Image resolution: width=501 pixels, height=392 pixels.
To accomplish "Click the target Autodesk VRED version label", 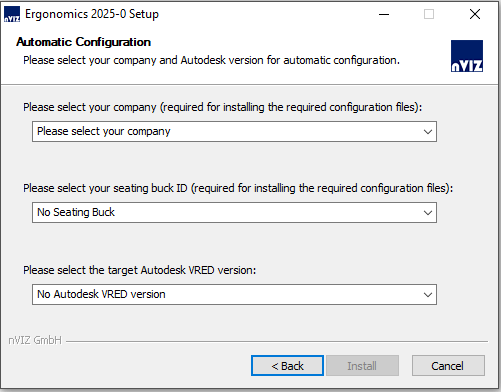I will tap(139, 270).
